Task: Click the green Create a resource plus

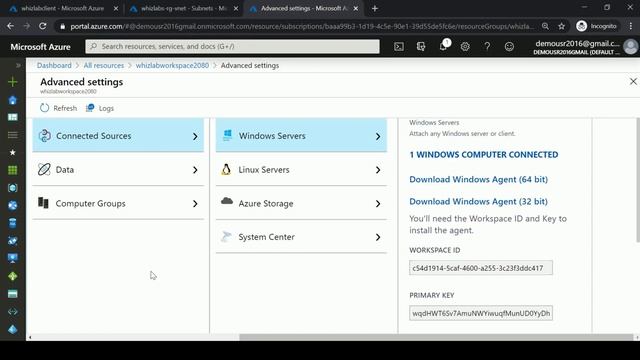Action: tap(13, 82)
